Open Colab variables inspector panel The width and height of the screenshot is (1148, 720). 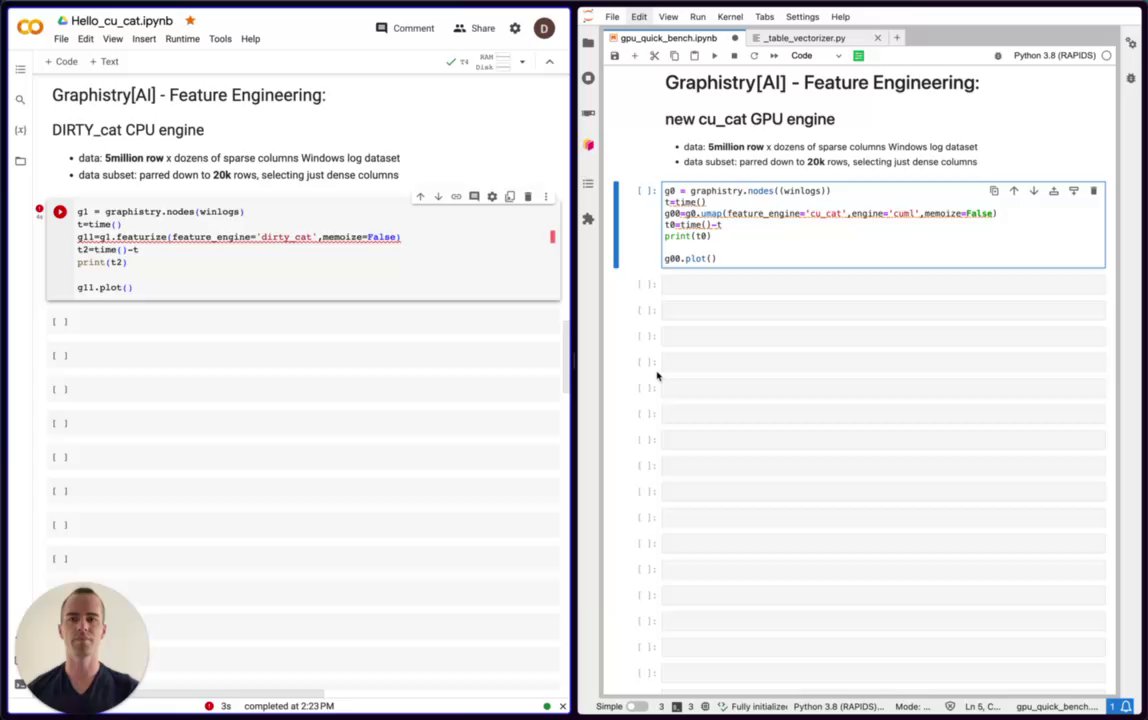pos(20,130)
